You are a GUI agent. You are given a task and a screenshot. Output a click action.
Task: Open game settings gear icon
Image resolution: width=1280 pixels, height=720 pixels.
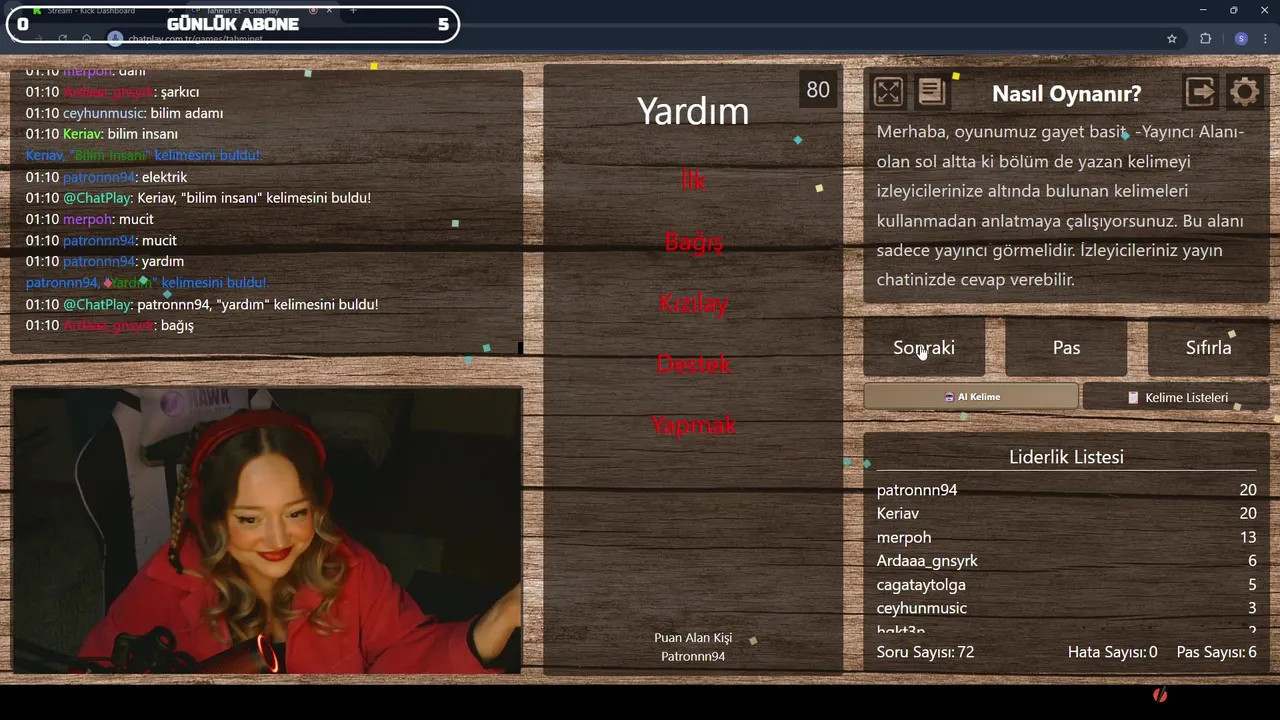coord(1245,92)
